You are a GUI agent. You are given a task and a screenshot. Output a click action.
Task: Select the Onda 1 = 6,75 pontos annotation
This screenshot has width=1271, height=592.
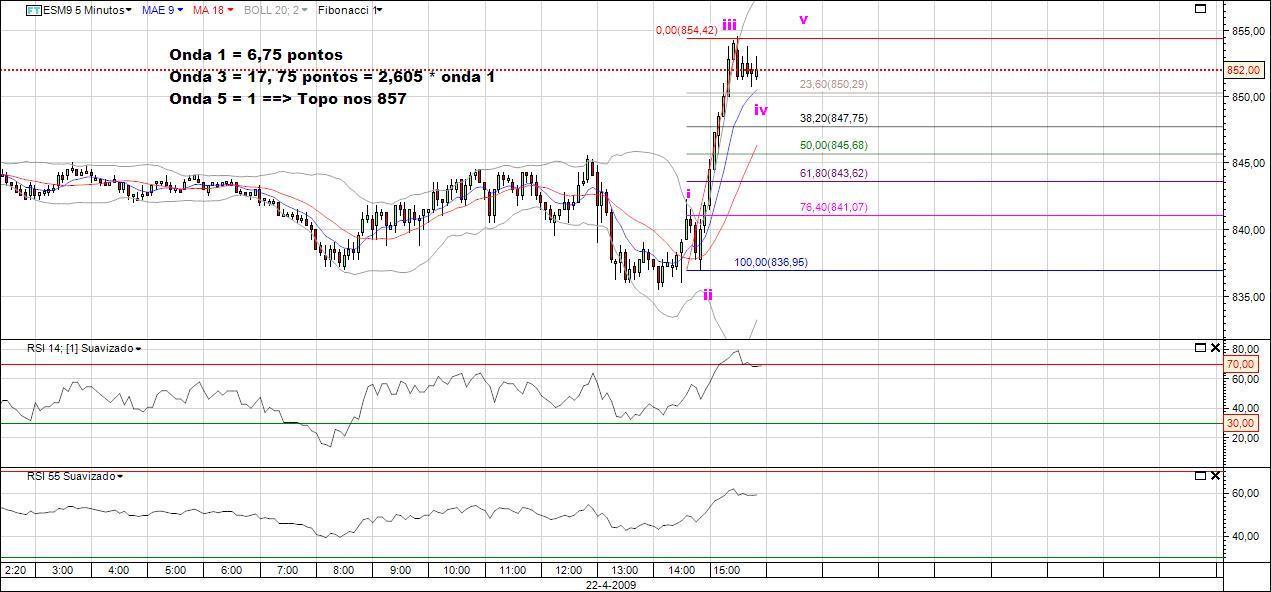256,55
